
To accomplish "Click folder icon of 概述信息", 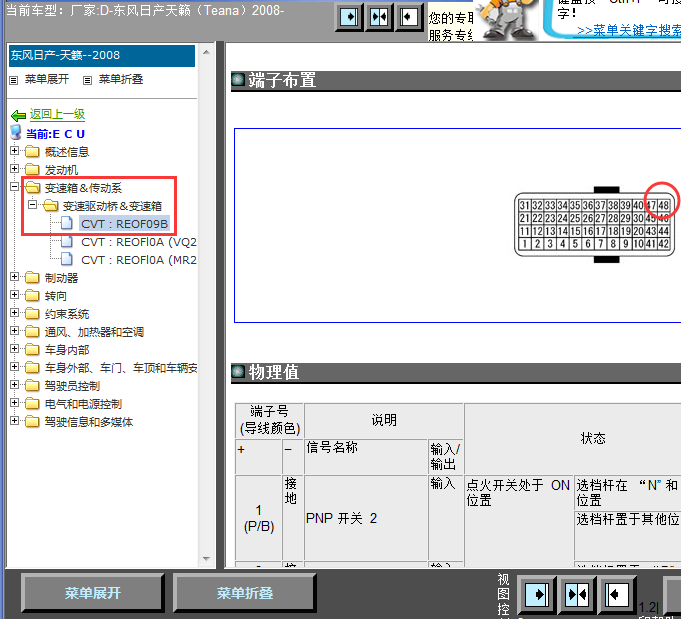I will (x=32, y=152).
